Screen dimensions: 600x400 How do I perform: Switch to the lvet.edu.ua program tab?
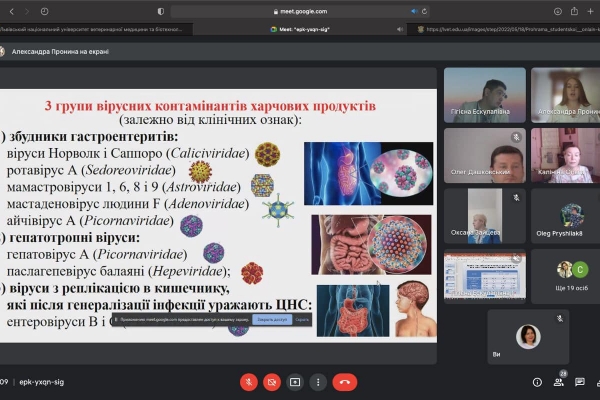click(504, 29)
